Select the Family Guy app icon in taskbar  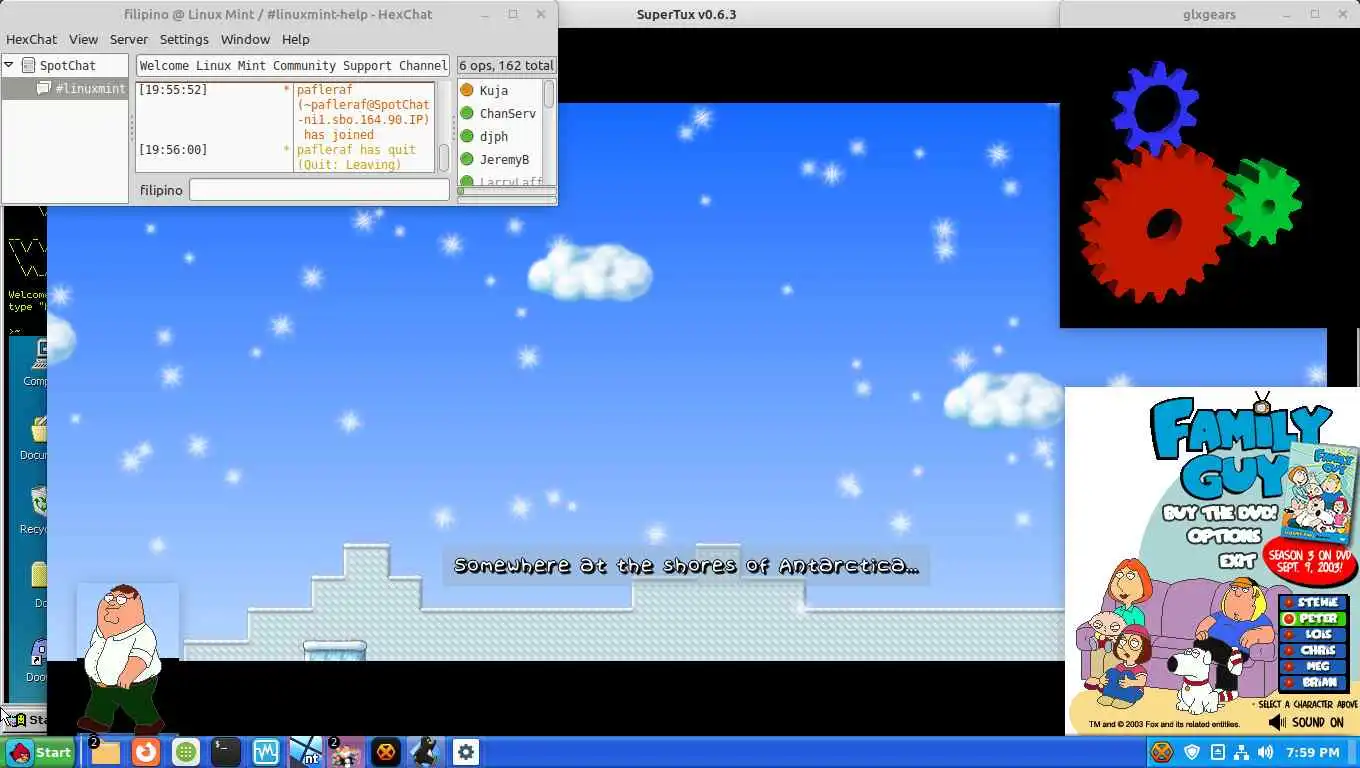(x=346, y=752)
